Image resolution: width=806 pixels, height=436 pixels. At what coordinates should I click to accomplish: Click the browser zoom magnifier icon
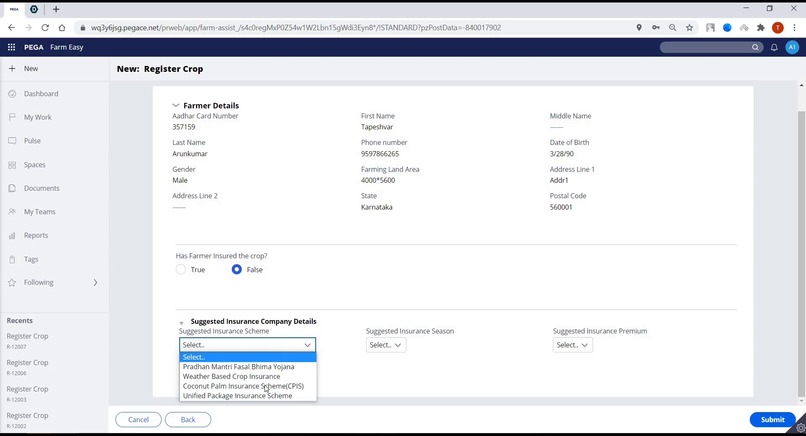(x=672, y=28)
